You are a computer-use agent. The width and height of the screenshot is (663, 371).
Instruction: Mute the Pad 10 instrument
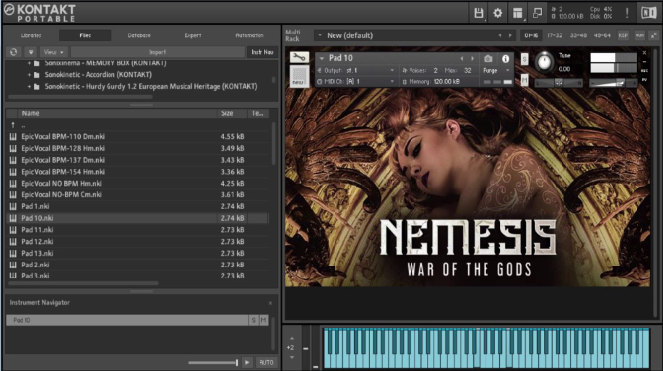tap(524, 80)
